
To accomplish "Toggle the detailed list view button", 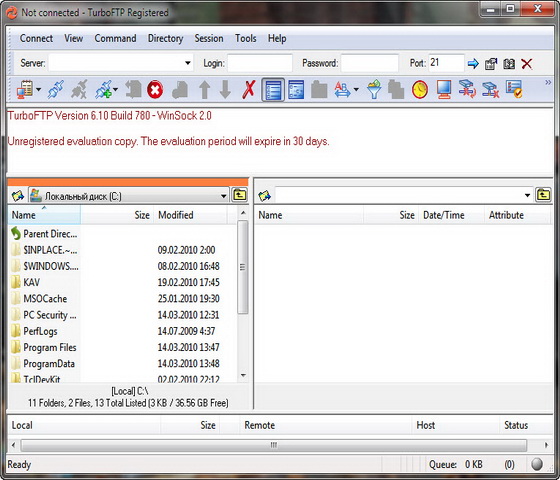I will coord(273,90).
